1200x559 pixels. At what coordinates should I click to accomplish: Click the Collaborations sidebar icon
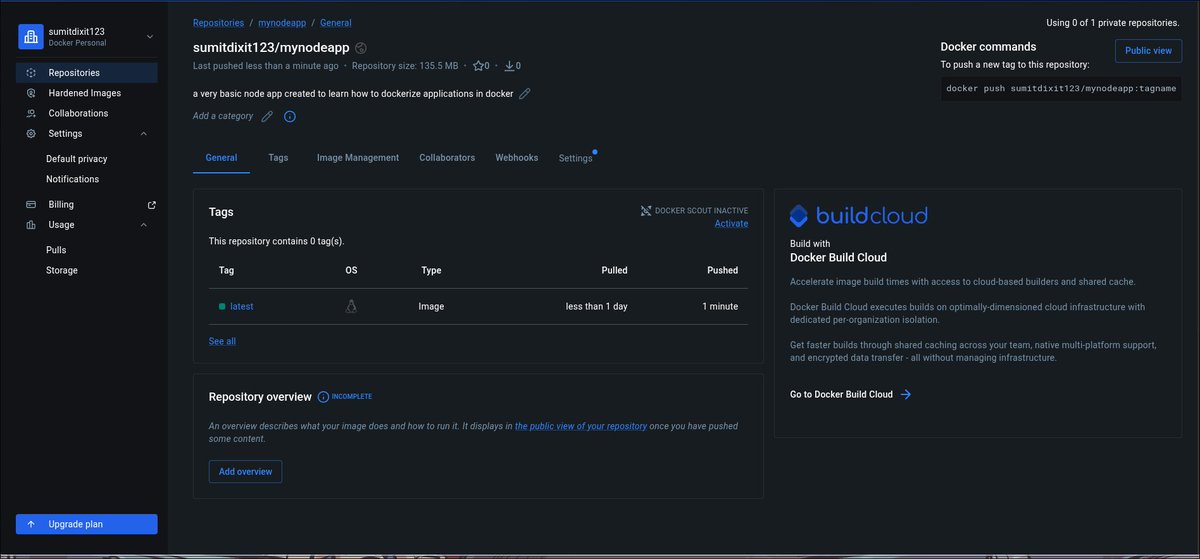pyautogui.click(x=31, y=113)
